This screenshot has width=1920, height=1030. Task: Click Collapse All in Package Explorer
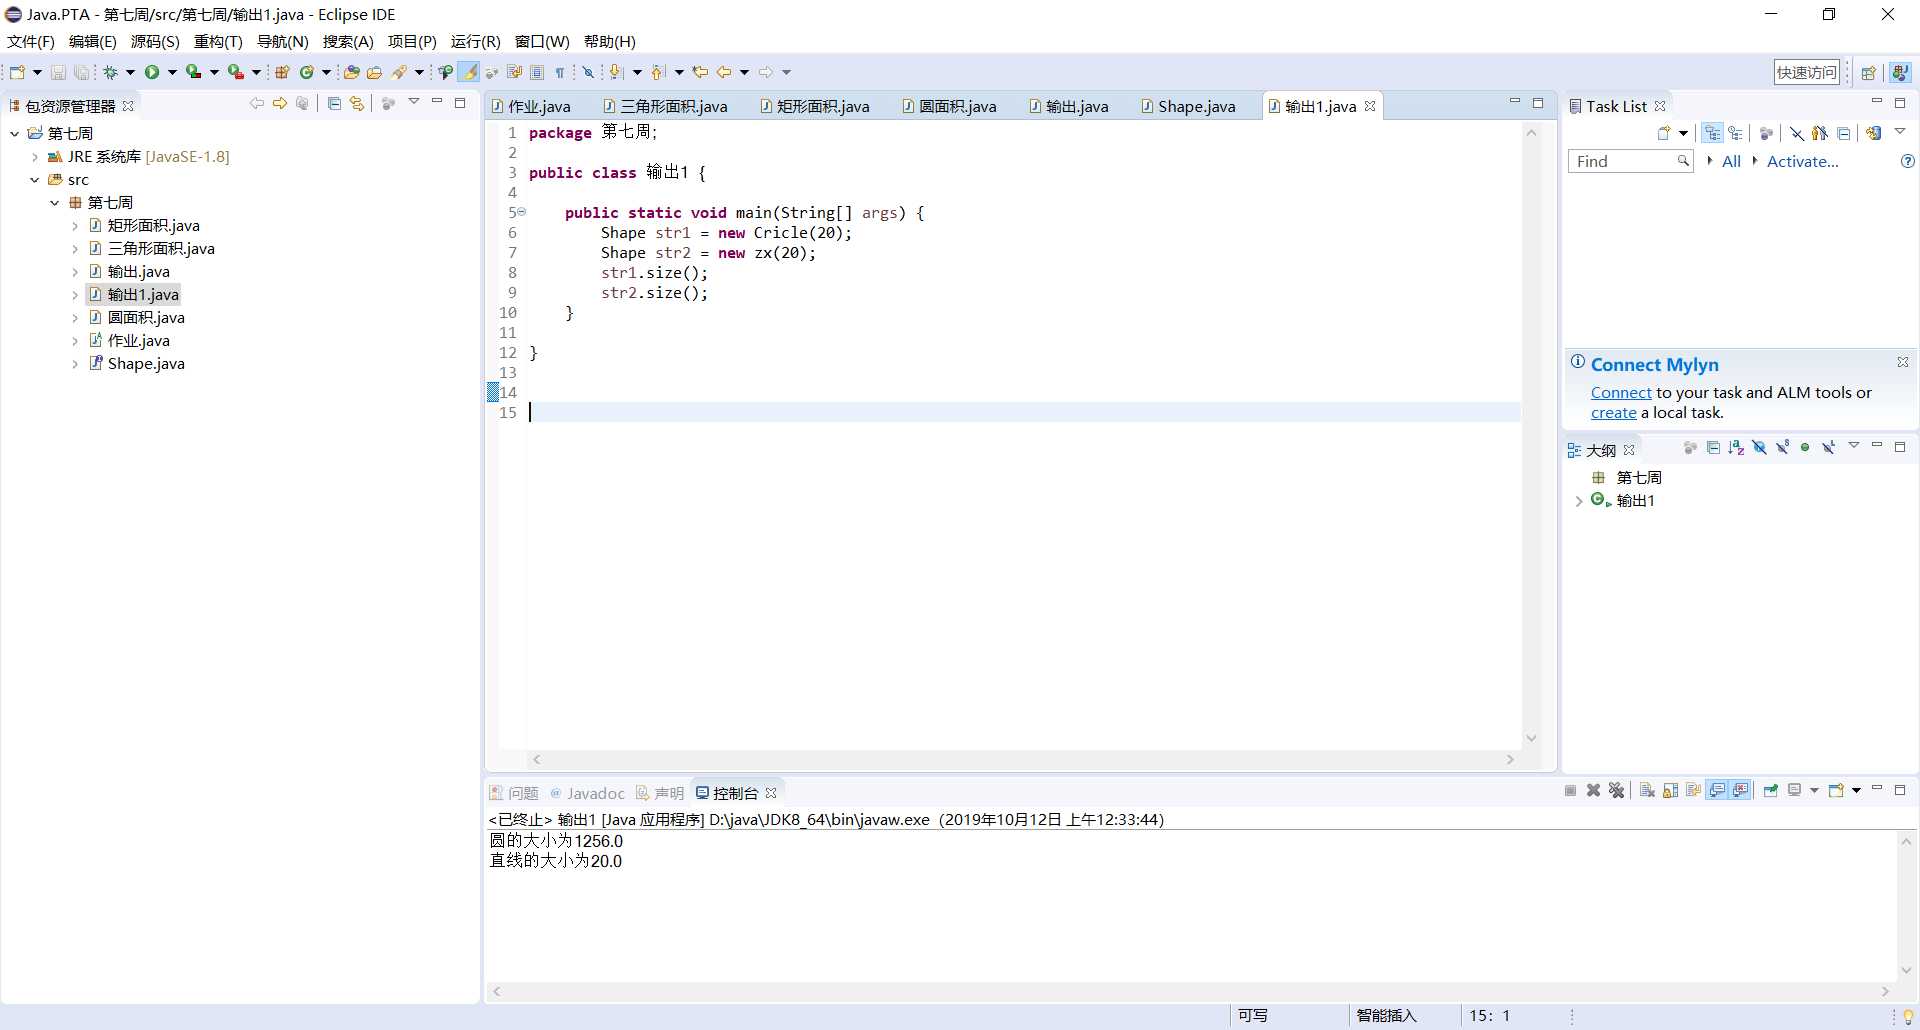click(x=334, y=103)
